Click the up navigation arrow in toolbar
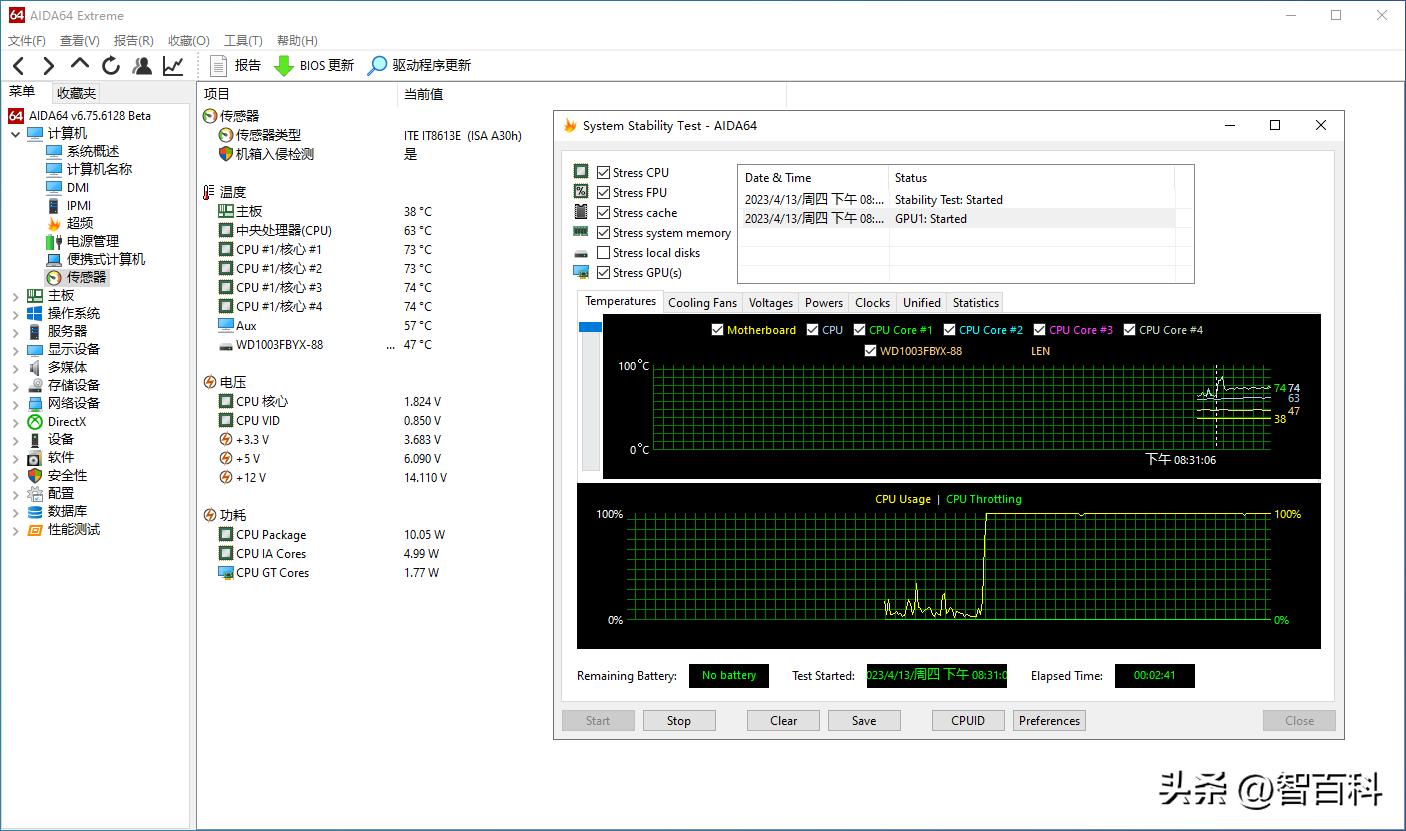 point(80,65)
